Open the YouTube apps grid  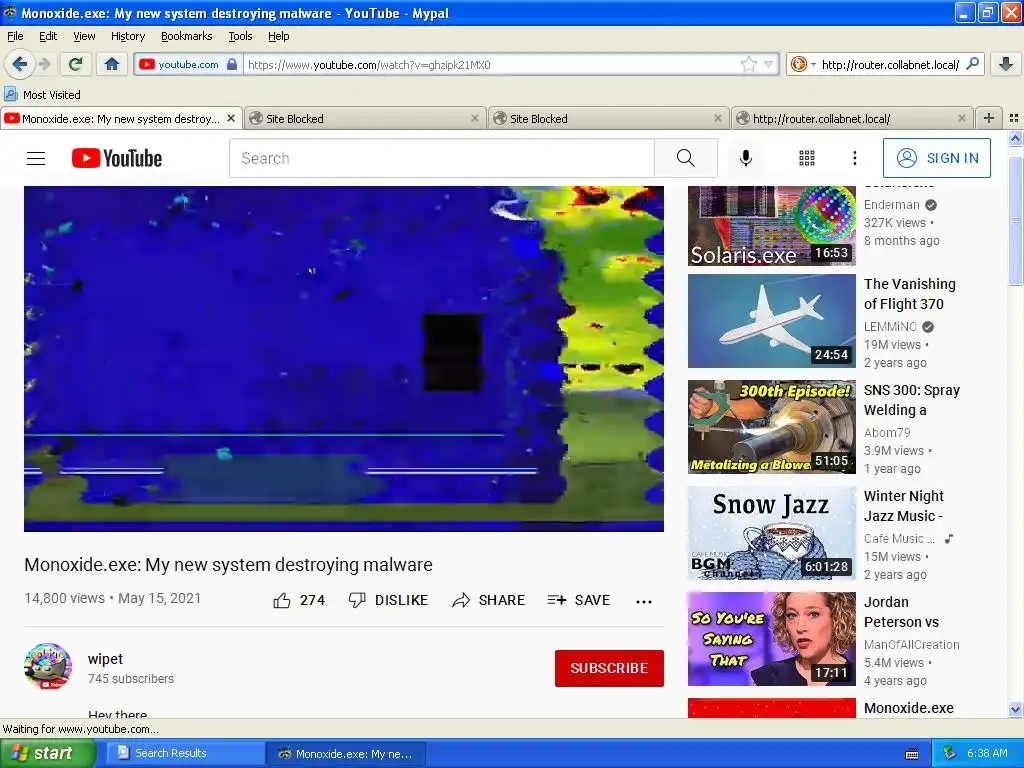807,158
